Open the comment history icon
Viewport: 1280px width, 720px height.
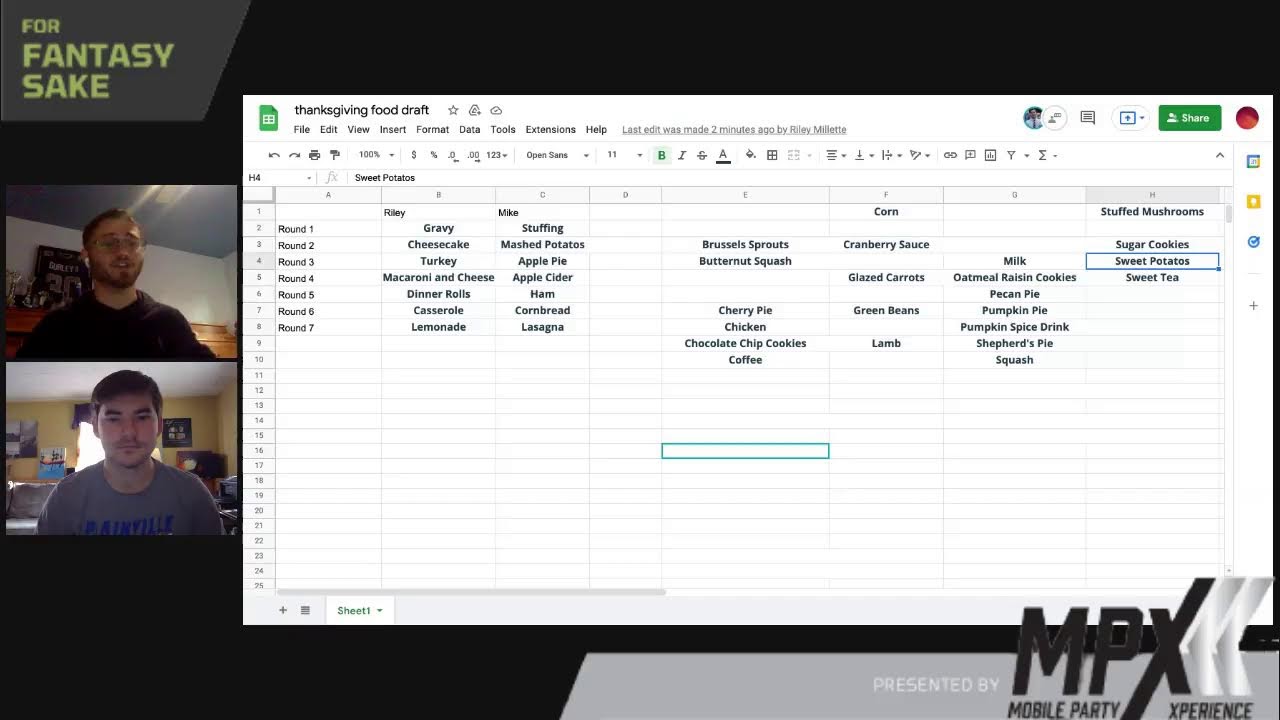pyautogui.click(x=1088, y=118)
